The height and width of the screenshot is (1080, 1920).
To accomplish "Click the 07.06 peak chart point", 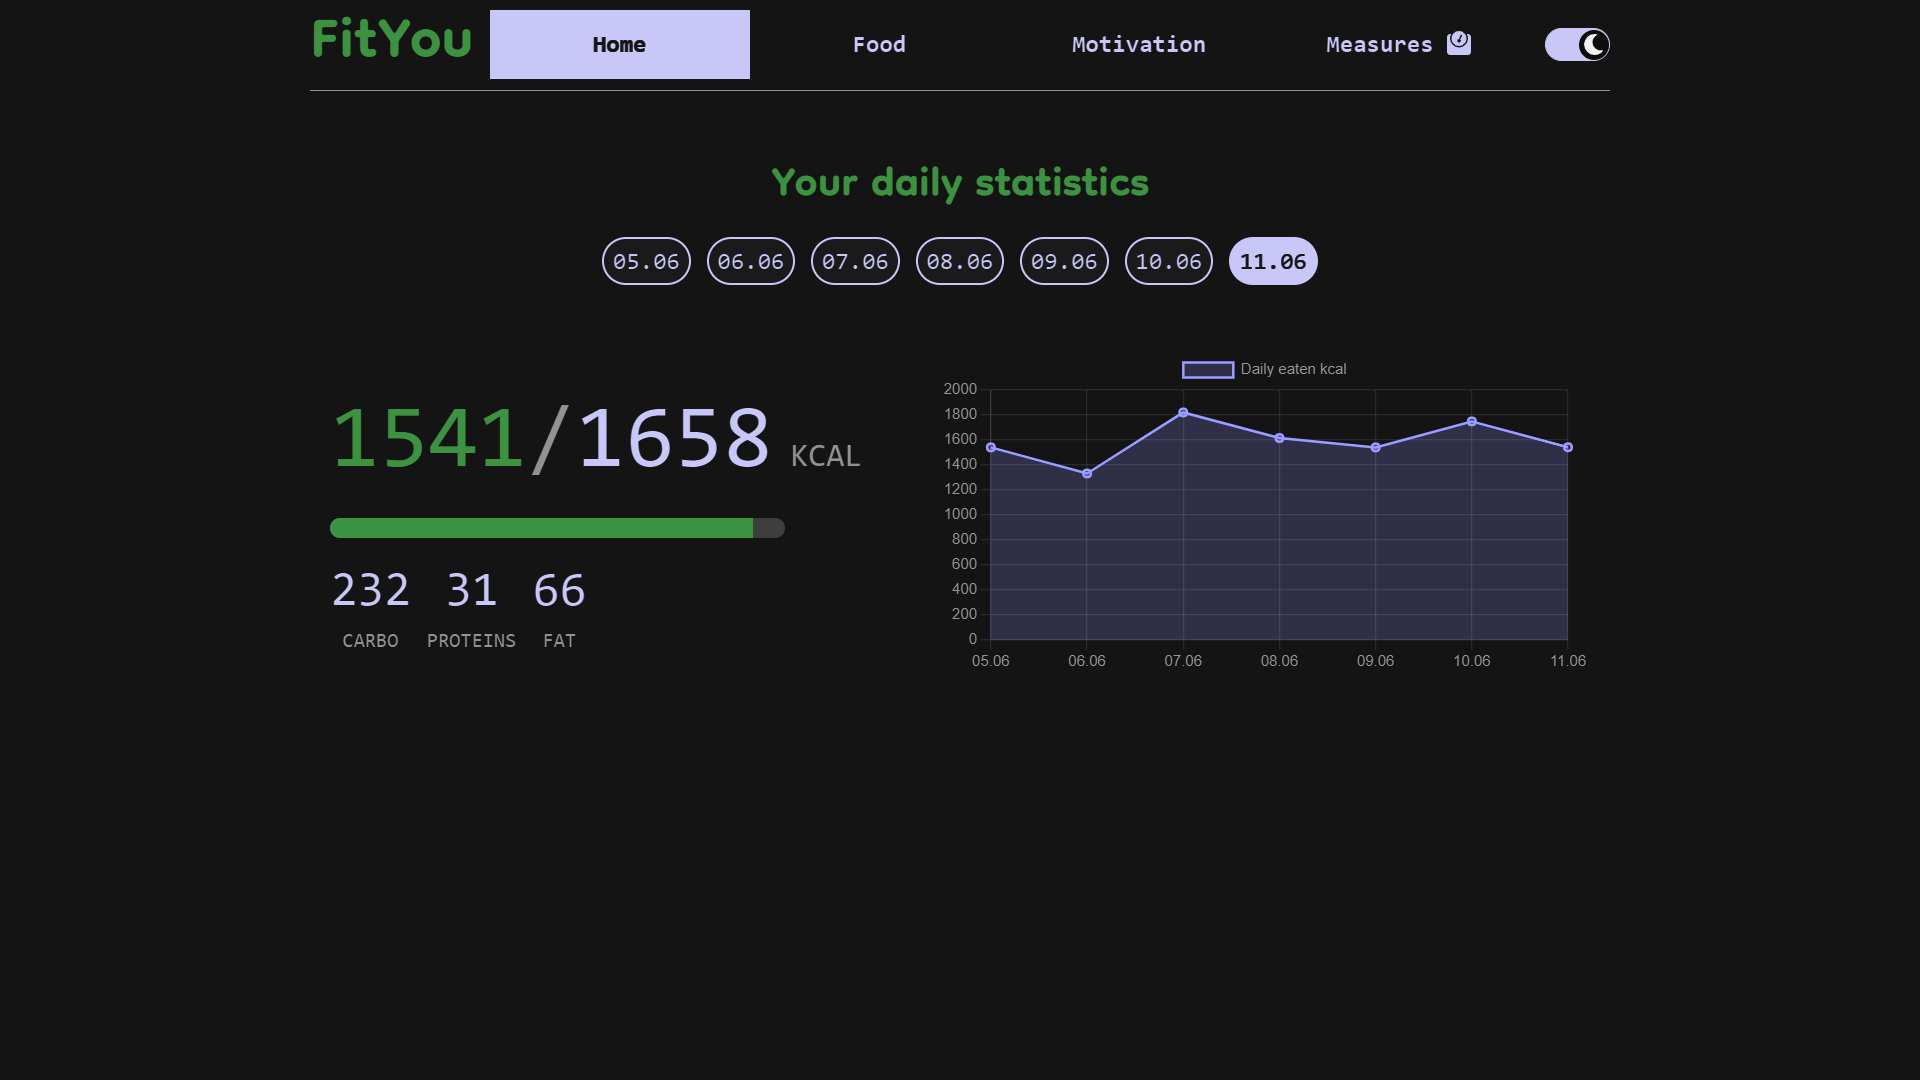I will pyautogui.click(x=1183, y=413).
